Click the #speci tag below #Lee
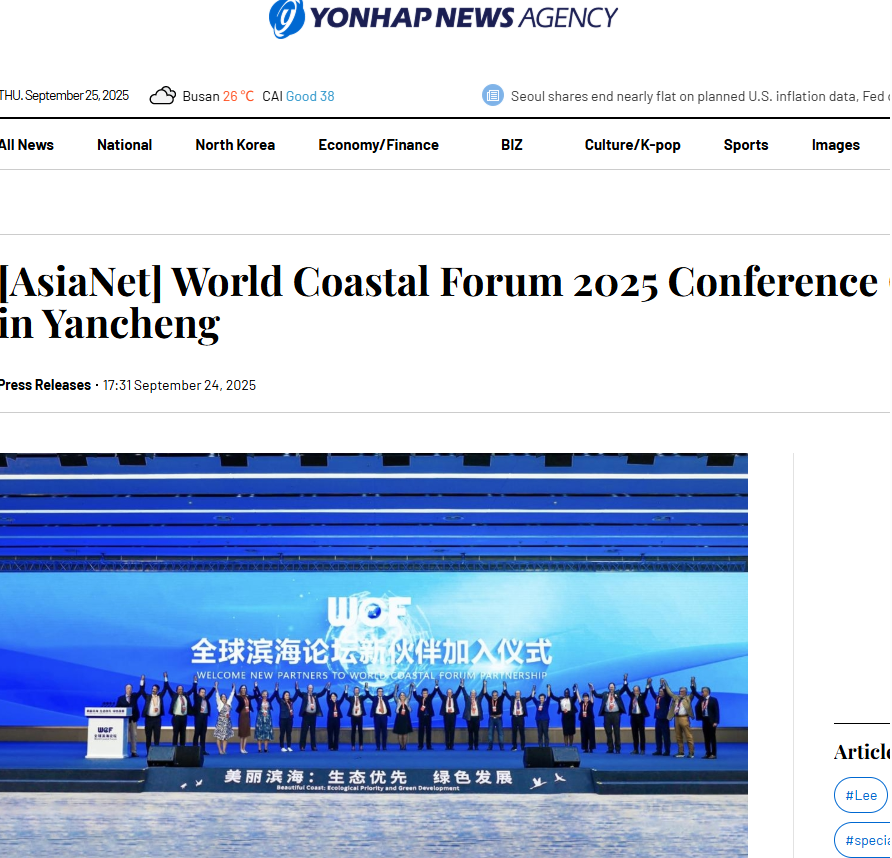Screen dimensions: 892x858 coord(862,840)
